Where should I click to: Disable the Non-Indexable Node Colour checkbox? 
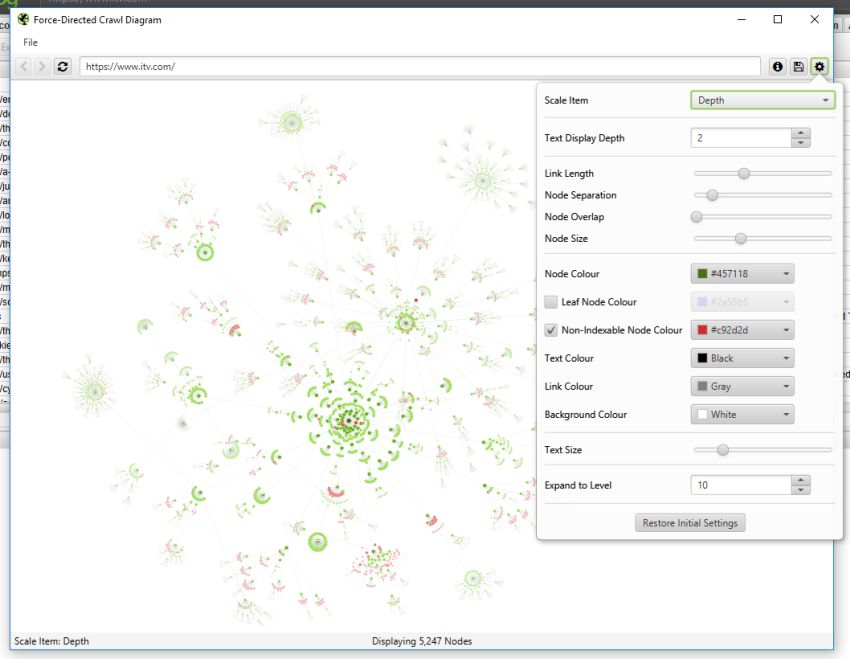549,329
